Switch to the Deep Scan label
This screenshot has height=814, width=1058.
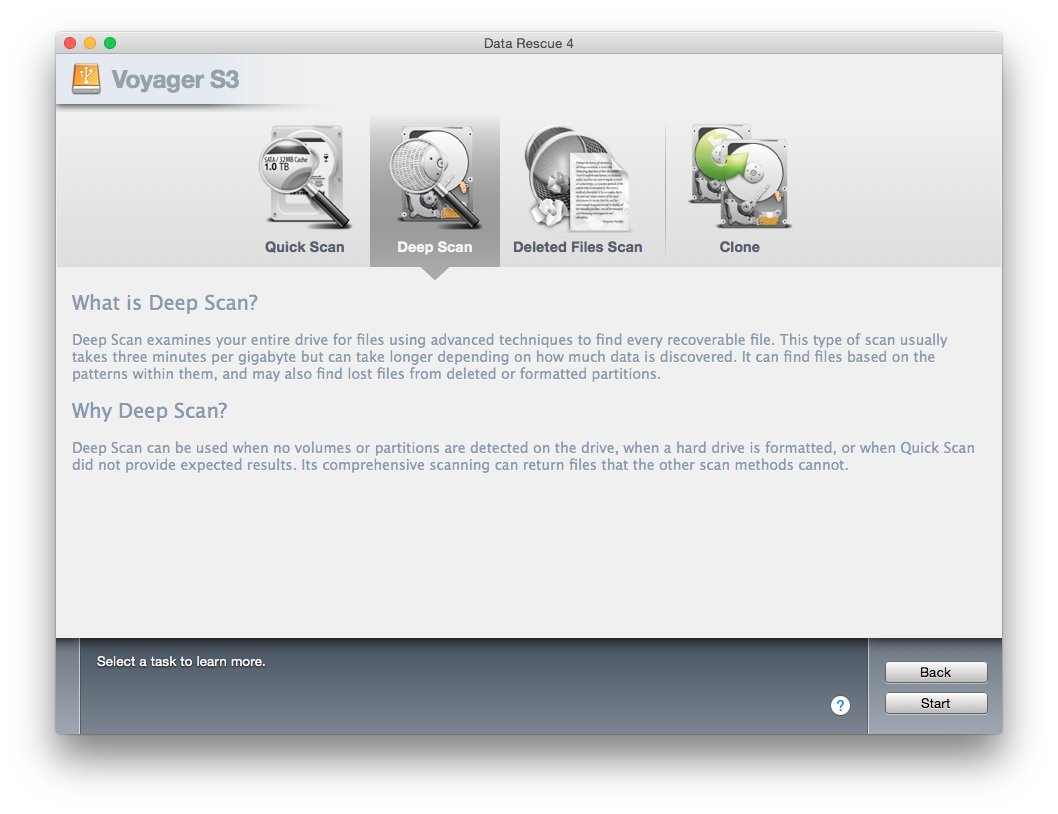(x=435, y=247)
